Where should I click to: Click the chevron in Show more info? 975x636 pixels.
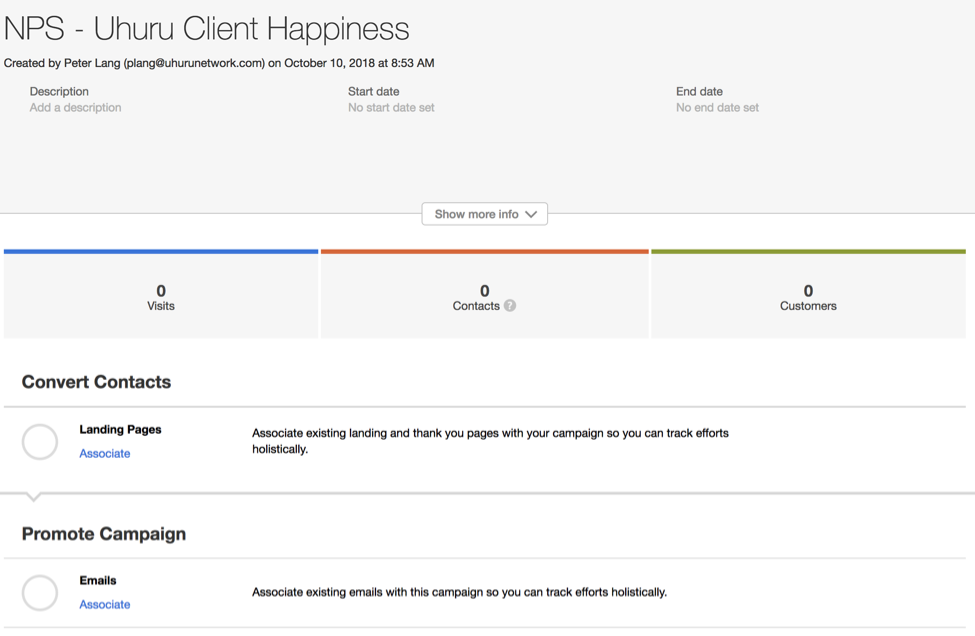pos(530,214)
